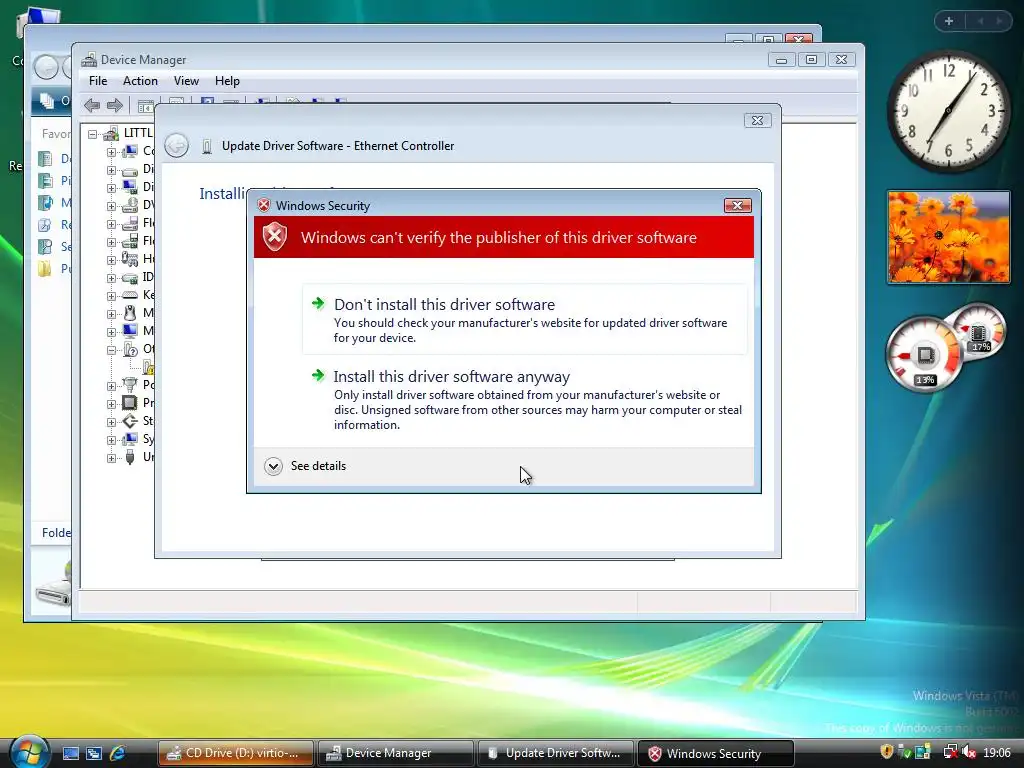Click the Back arrow in Device Manager toolbar
The width and height of the screenshot is (1024, 768).
[92, 105]
